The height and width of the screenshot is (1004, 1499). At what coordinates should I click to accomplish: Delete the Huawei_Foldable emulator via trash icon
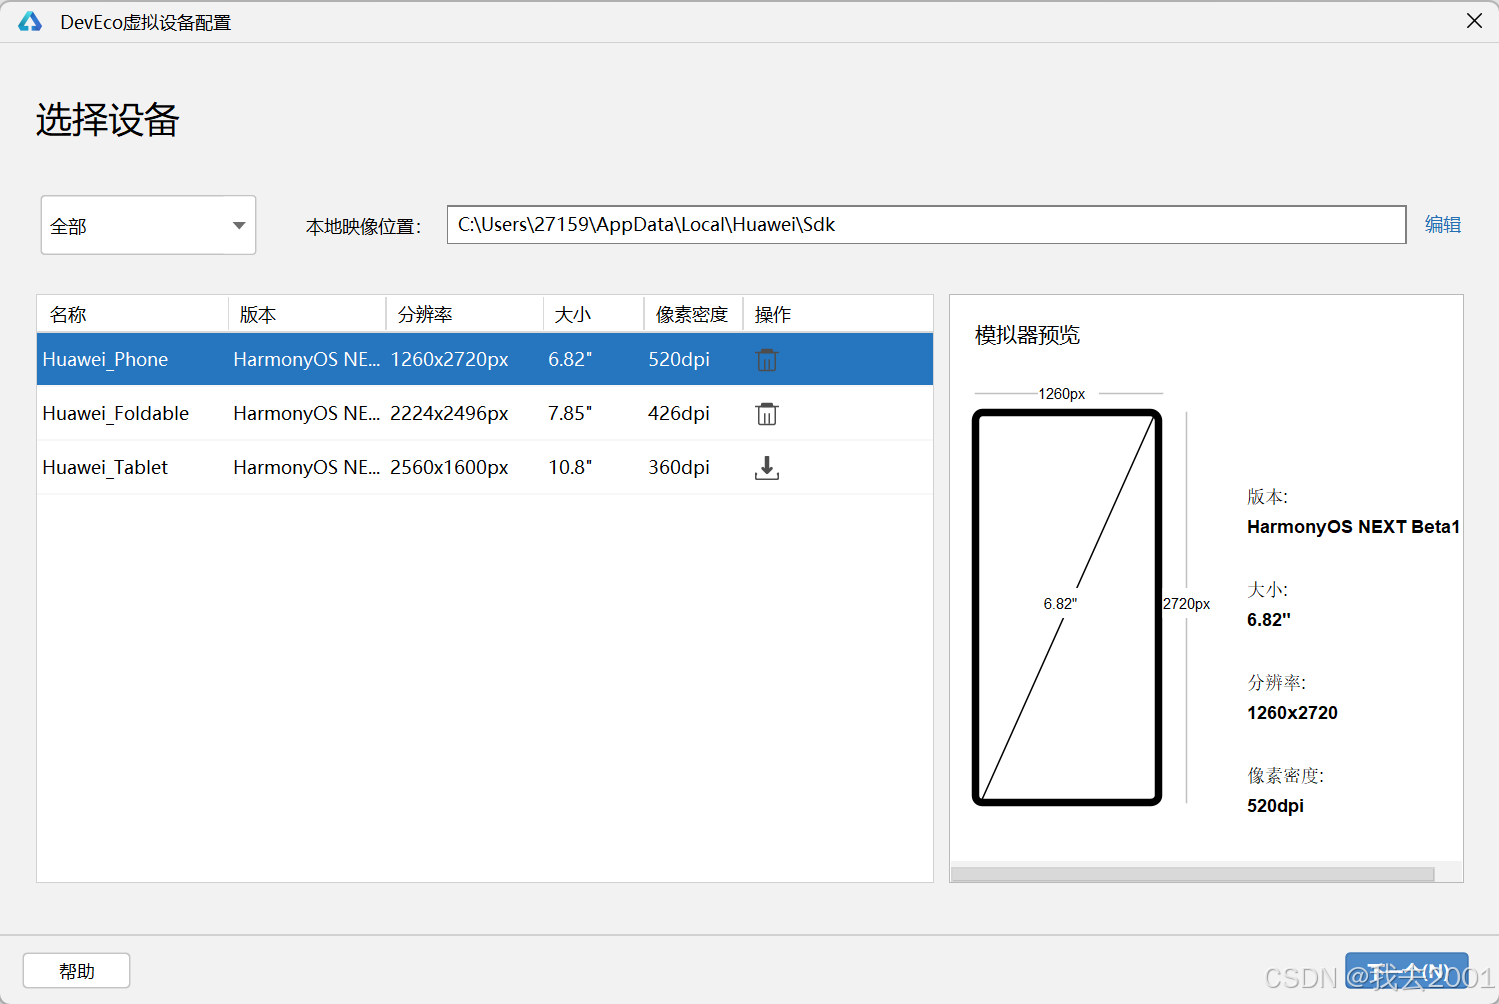767,414
